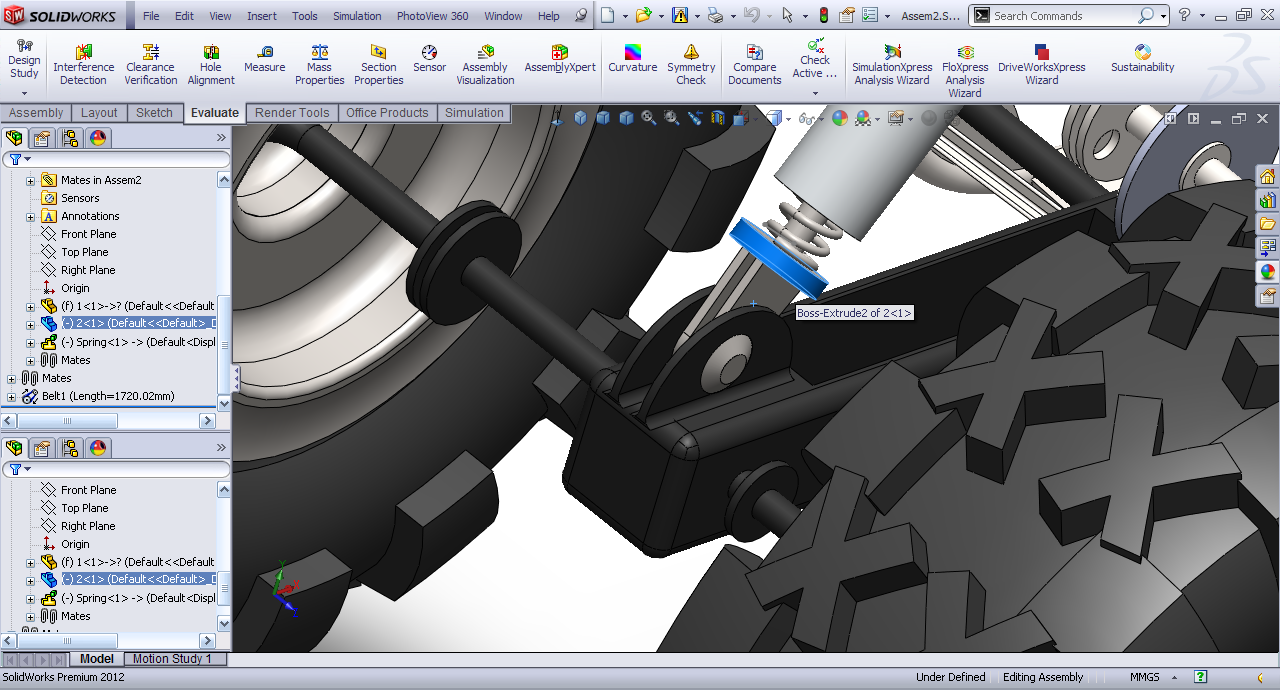Image resolution: width=1280 pixels, height=690 pixels.
Task: Expand (f) 1<1> component in lower tree
Action: pyautogui.click(x=30, y=562)
